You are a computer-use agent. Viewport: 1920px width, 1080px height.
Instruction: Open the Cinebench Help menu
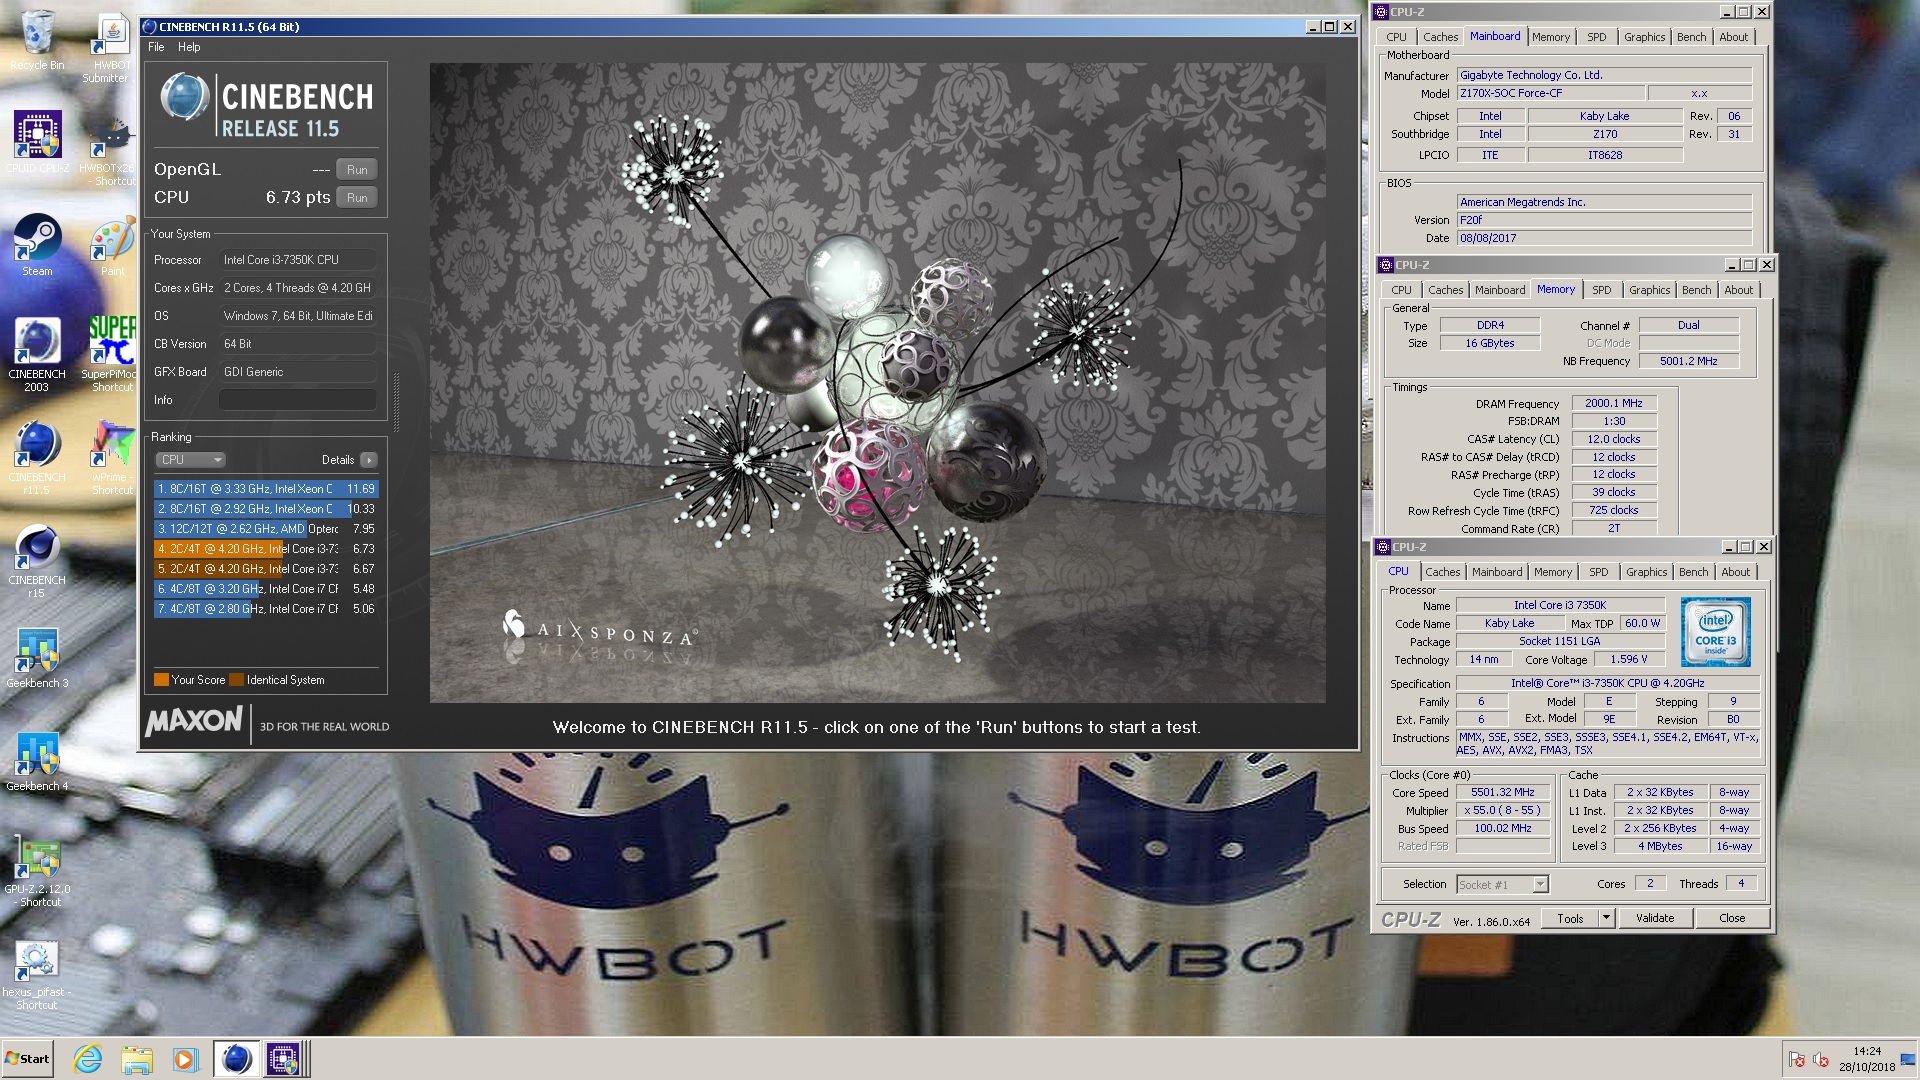tap(189, 47)
